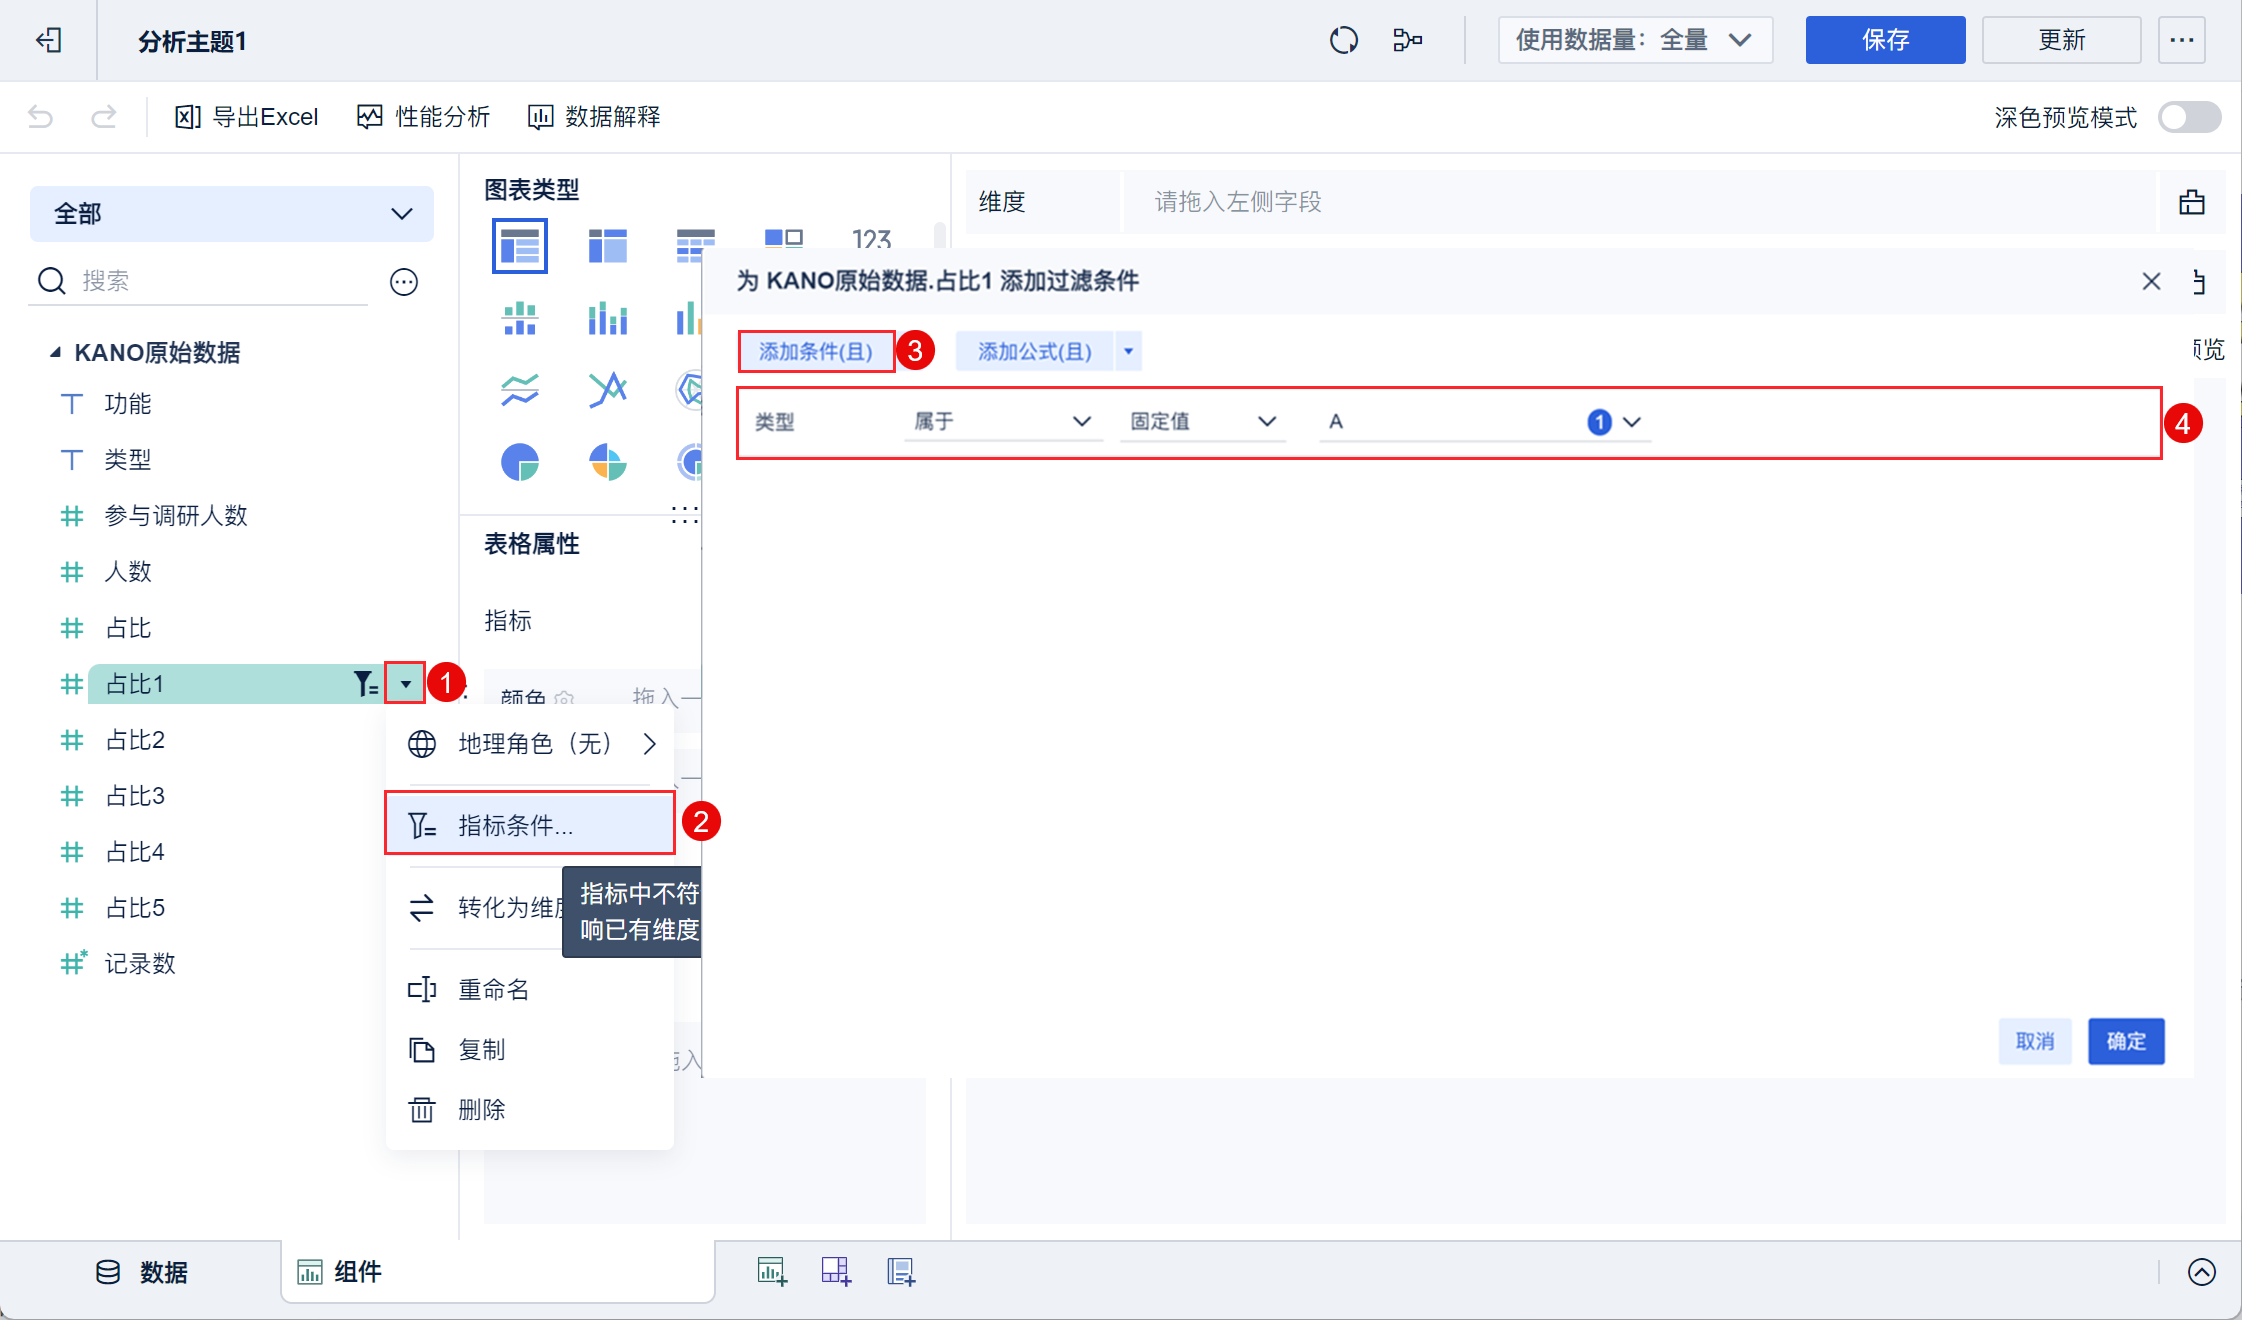2242x1320 pixels.
Task: Click the back/exit icon at top left
Action: click(x=48, y=40)
